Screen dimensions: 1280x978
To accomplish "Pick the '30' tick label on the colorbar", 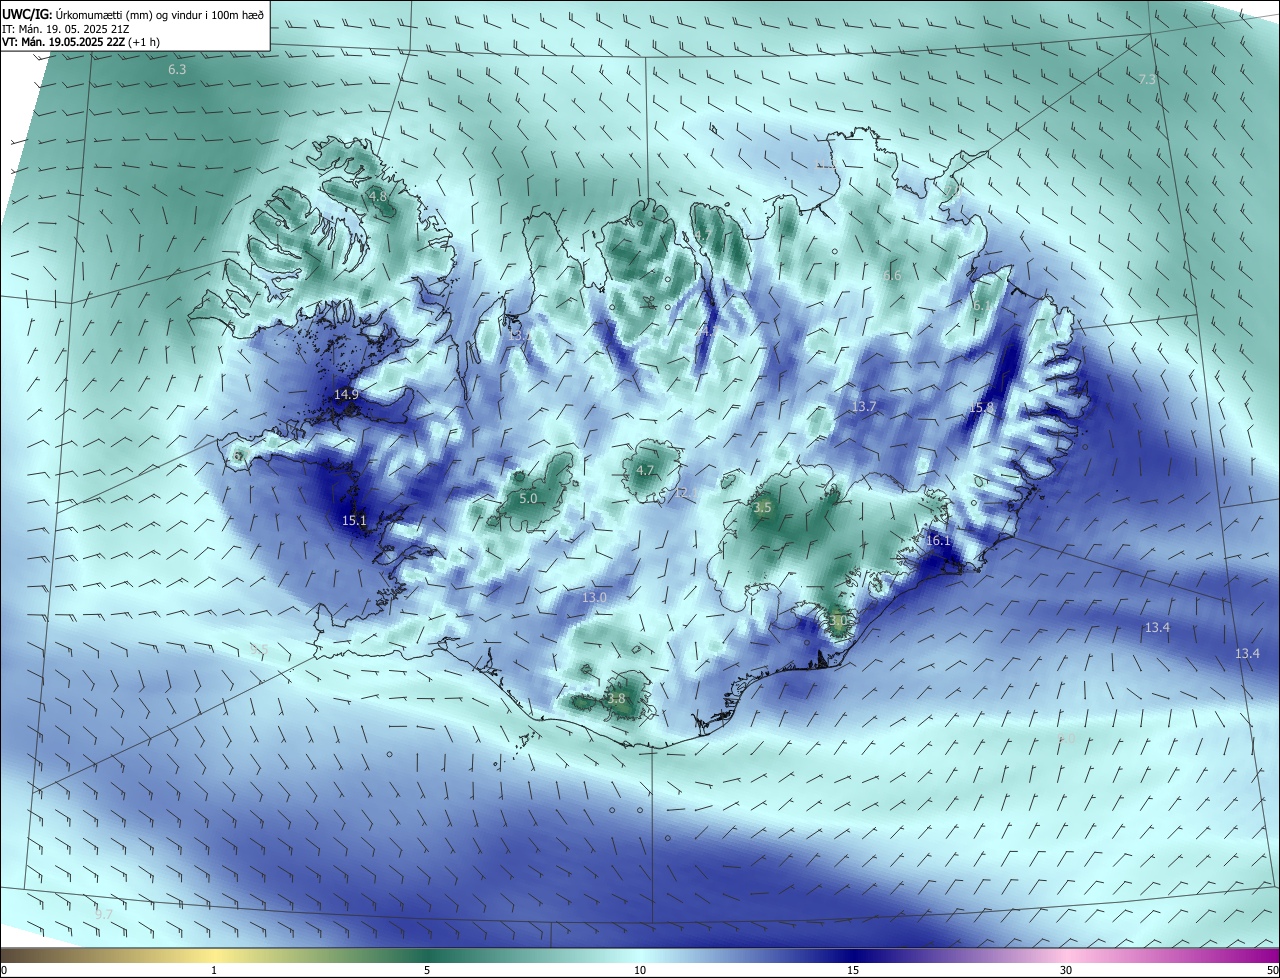I will (x=1066, y=970).
